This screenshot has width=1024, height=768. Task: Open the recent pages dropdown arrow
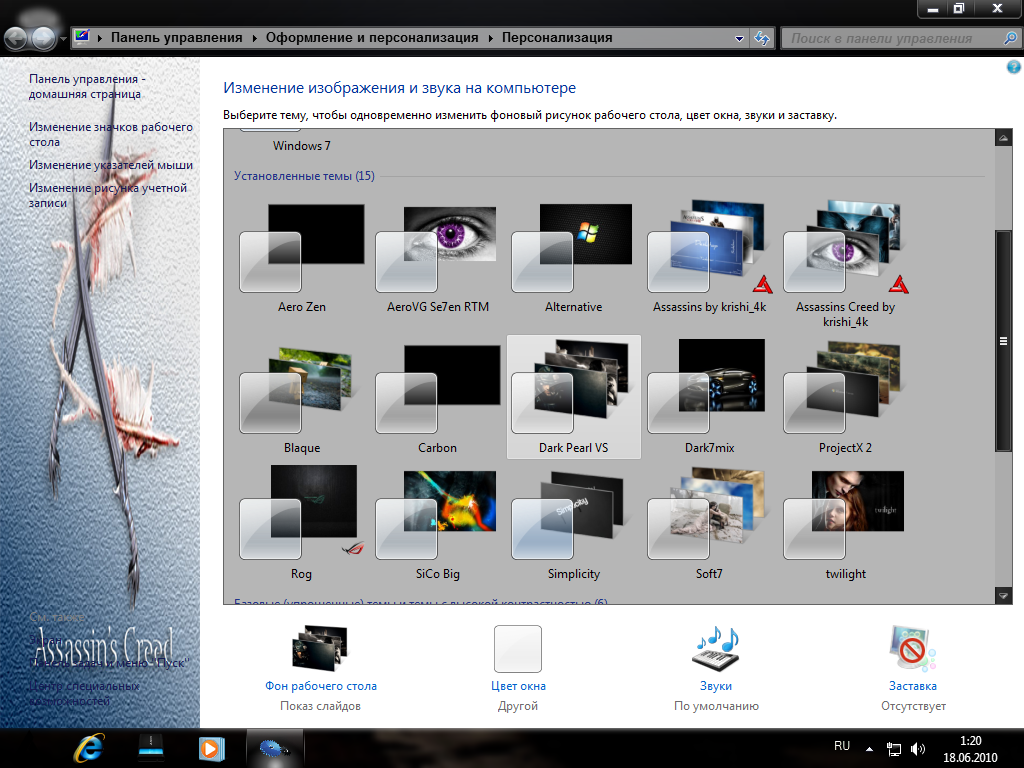pos(63,39)
